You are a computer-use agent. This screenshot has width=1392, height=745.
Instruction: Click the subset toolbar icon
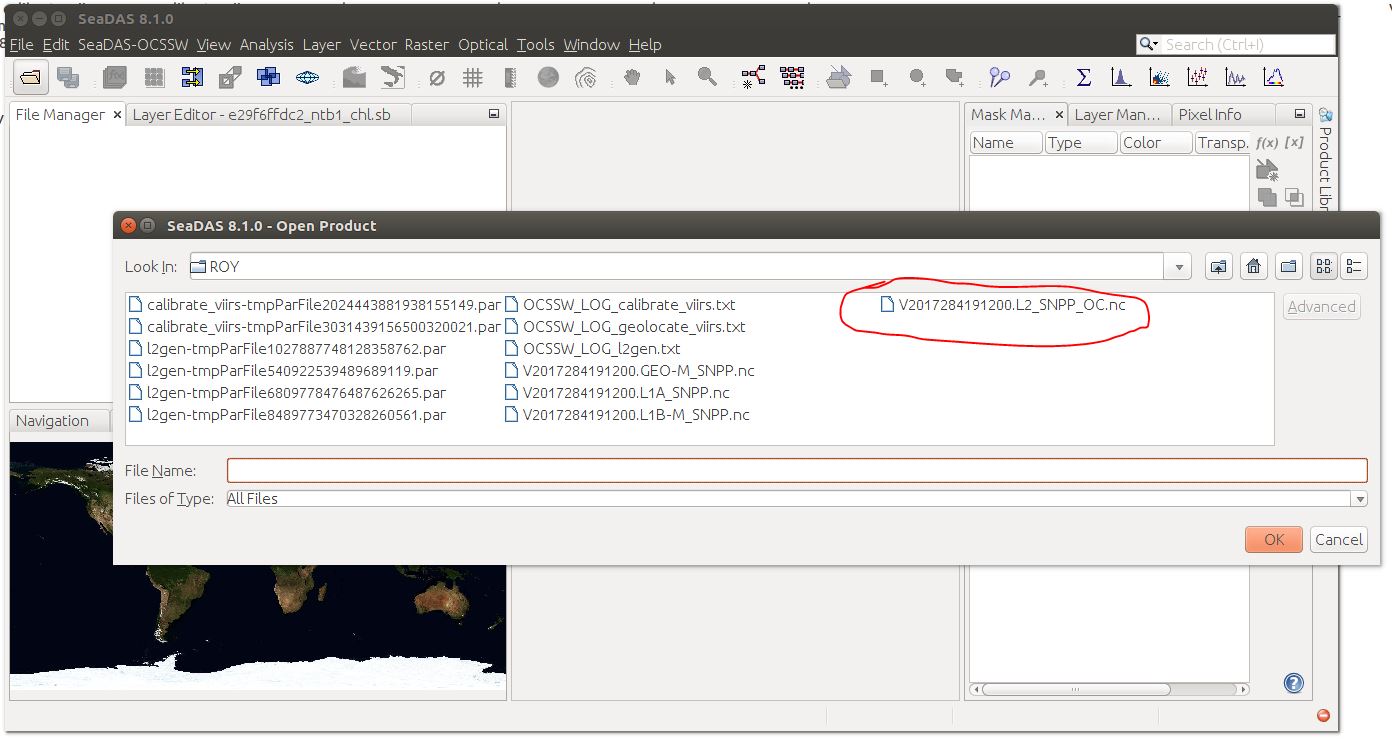(x=230, y=77)
